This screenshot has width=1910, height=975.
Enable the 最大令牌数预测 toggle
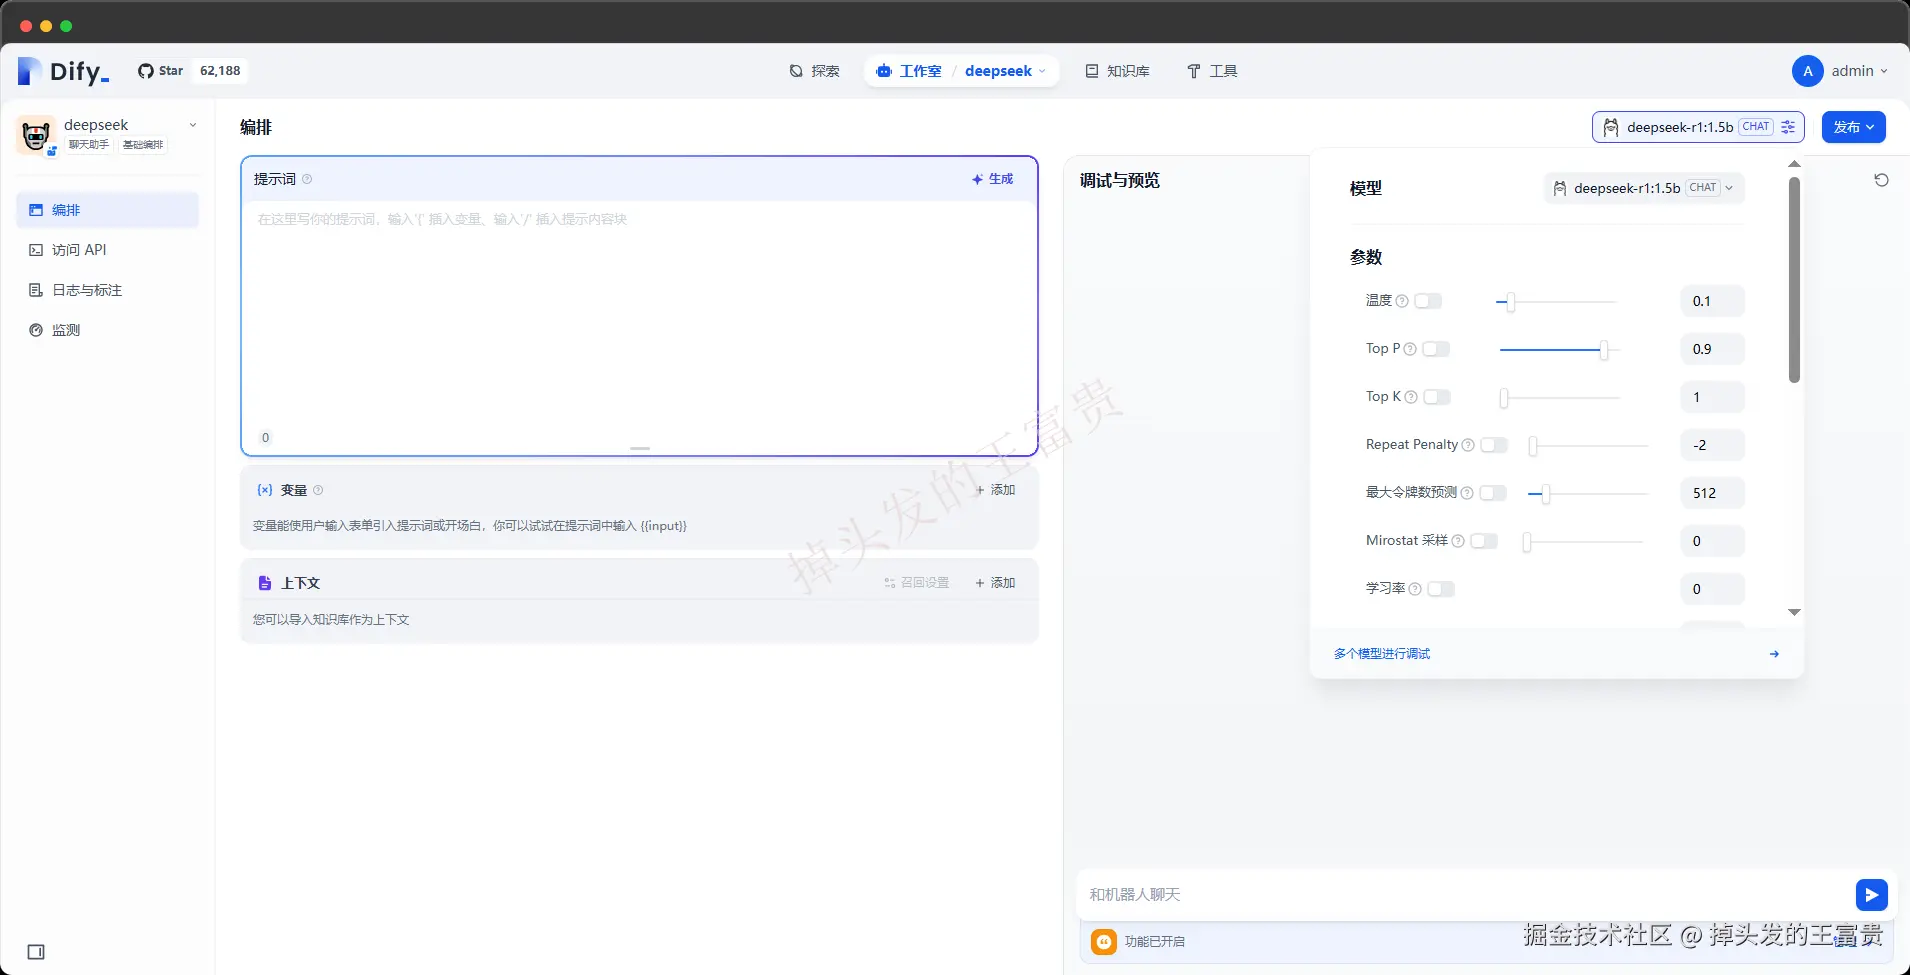(1493, 493)
